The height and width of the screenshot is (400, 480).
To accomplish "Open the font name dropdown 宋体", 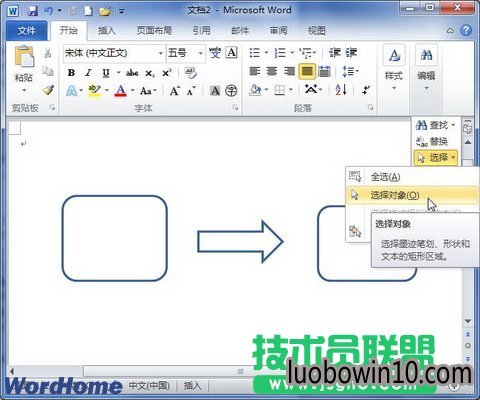I will click(160, 53).
